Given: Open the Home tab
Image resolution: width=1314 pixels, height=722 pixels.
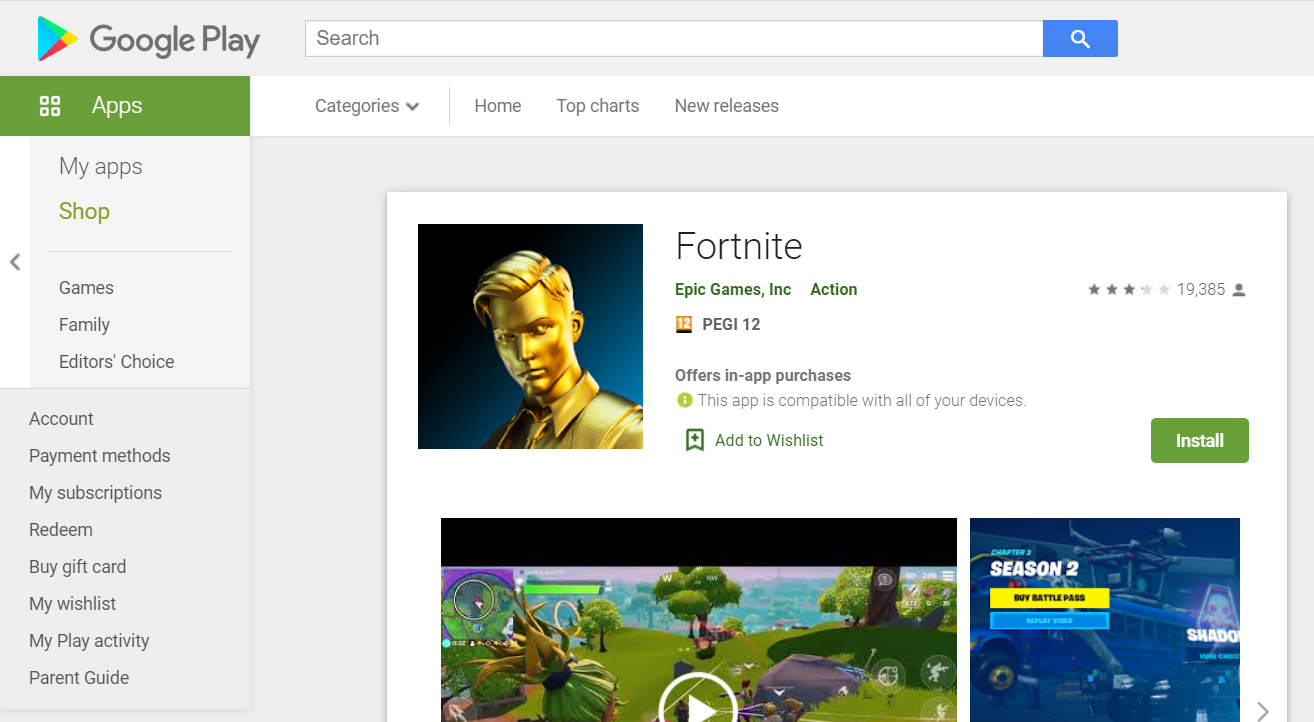Looking at the screenshot, I should pos(498,106).
